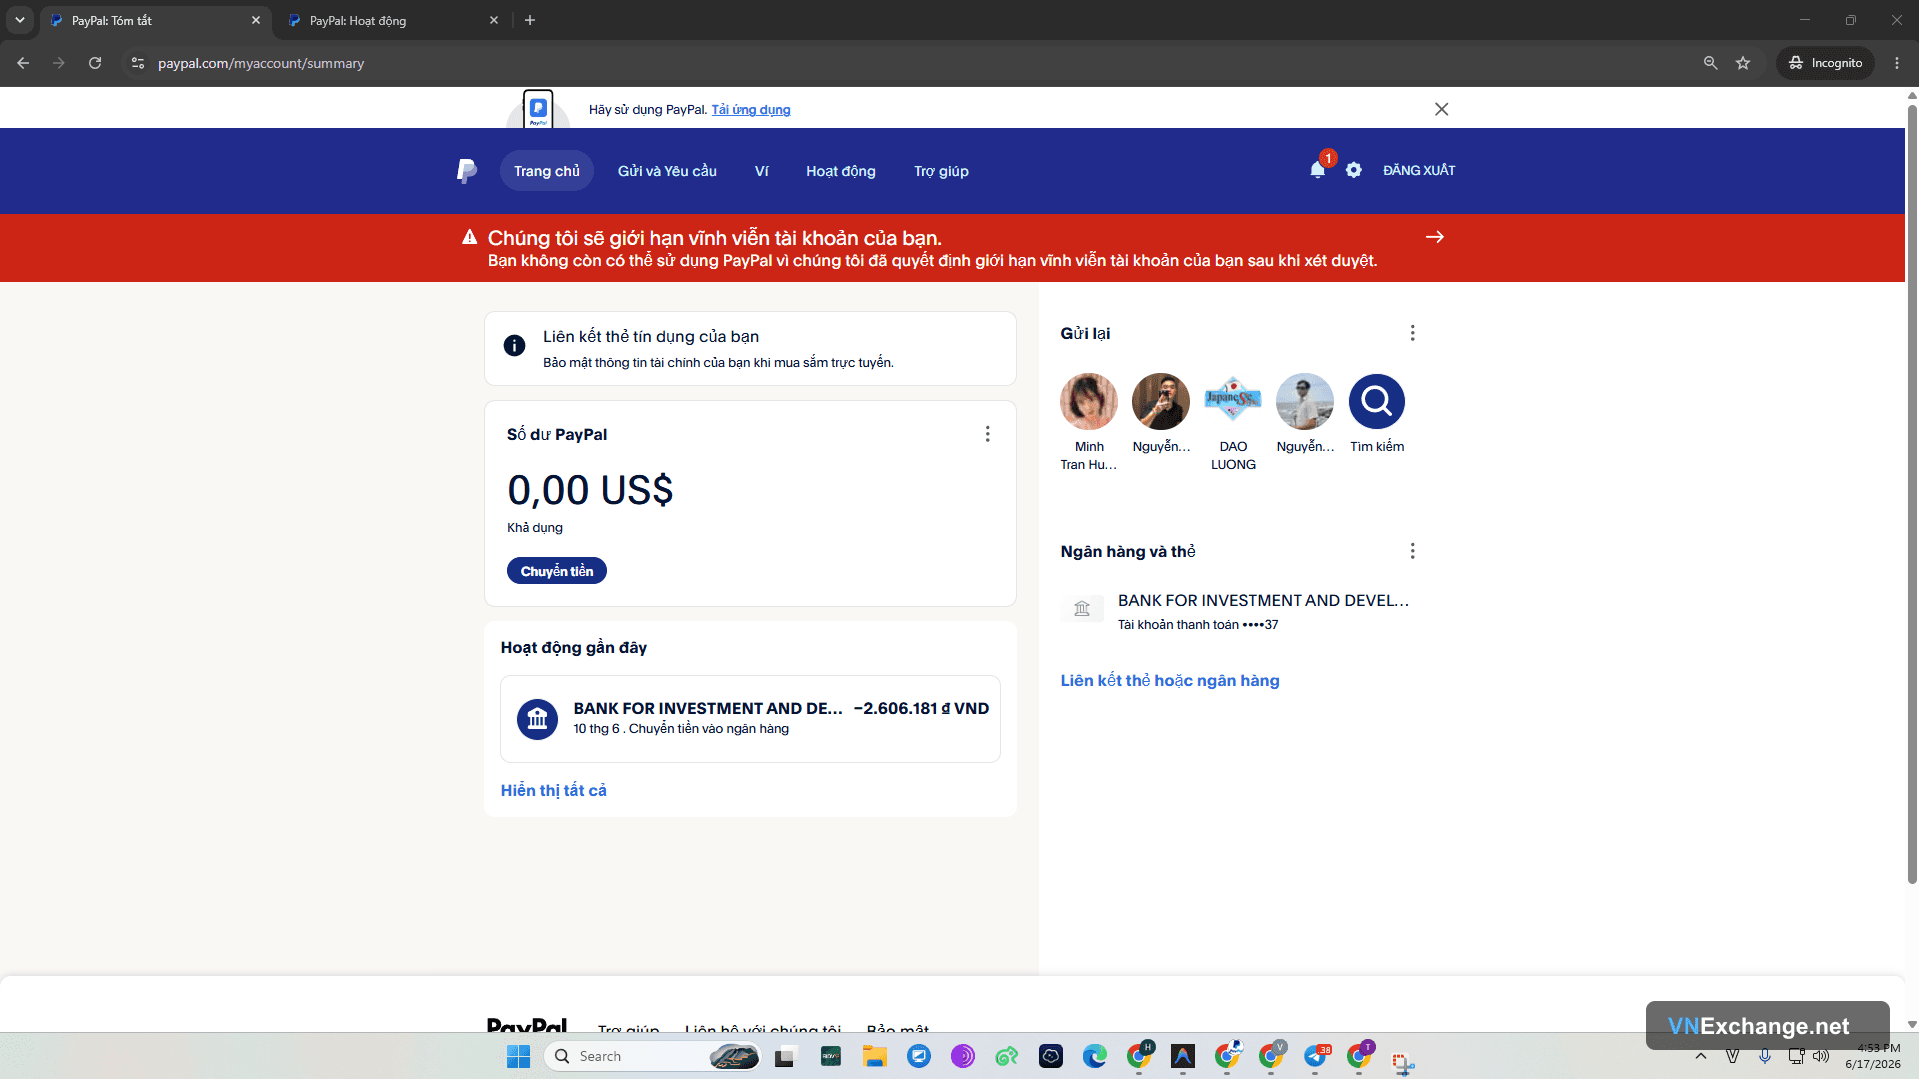Click the page vertical scrollbar
The height and width of the screenshot is (1079, 1919).
pyautogui.click(x=1912, y=496)
